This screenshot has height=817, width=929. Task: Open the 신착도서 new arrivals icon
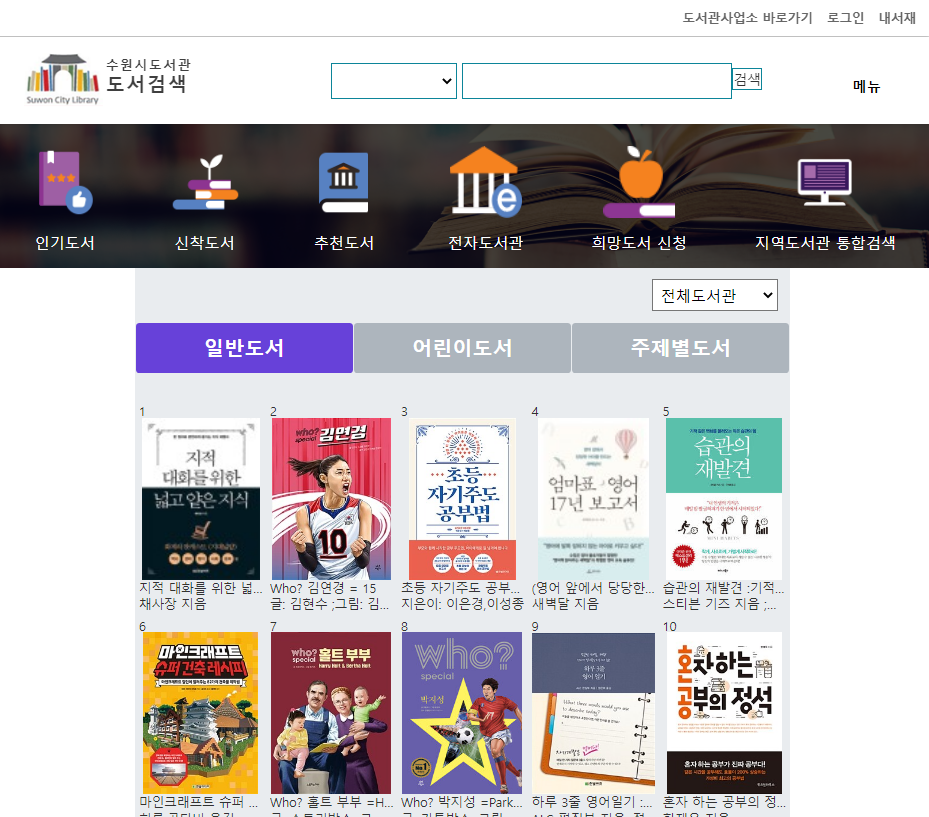pos(205,182)
